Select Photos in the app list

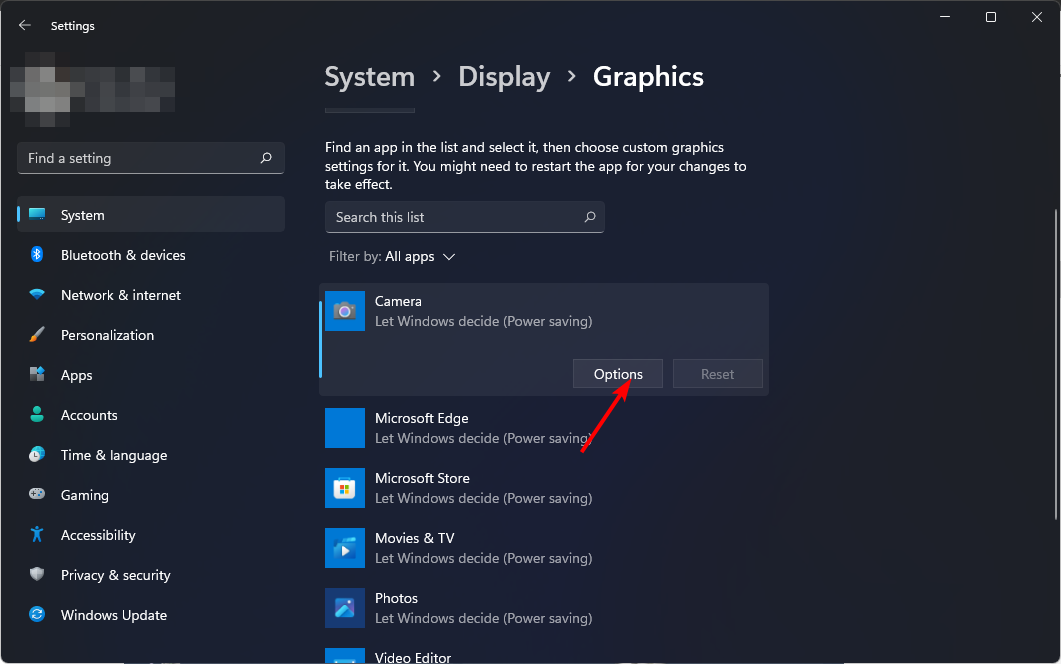[544, 608]
